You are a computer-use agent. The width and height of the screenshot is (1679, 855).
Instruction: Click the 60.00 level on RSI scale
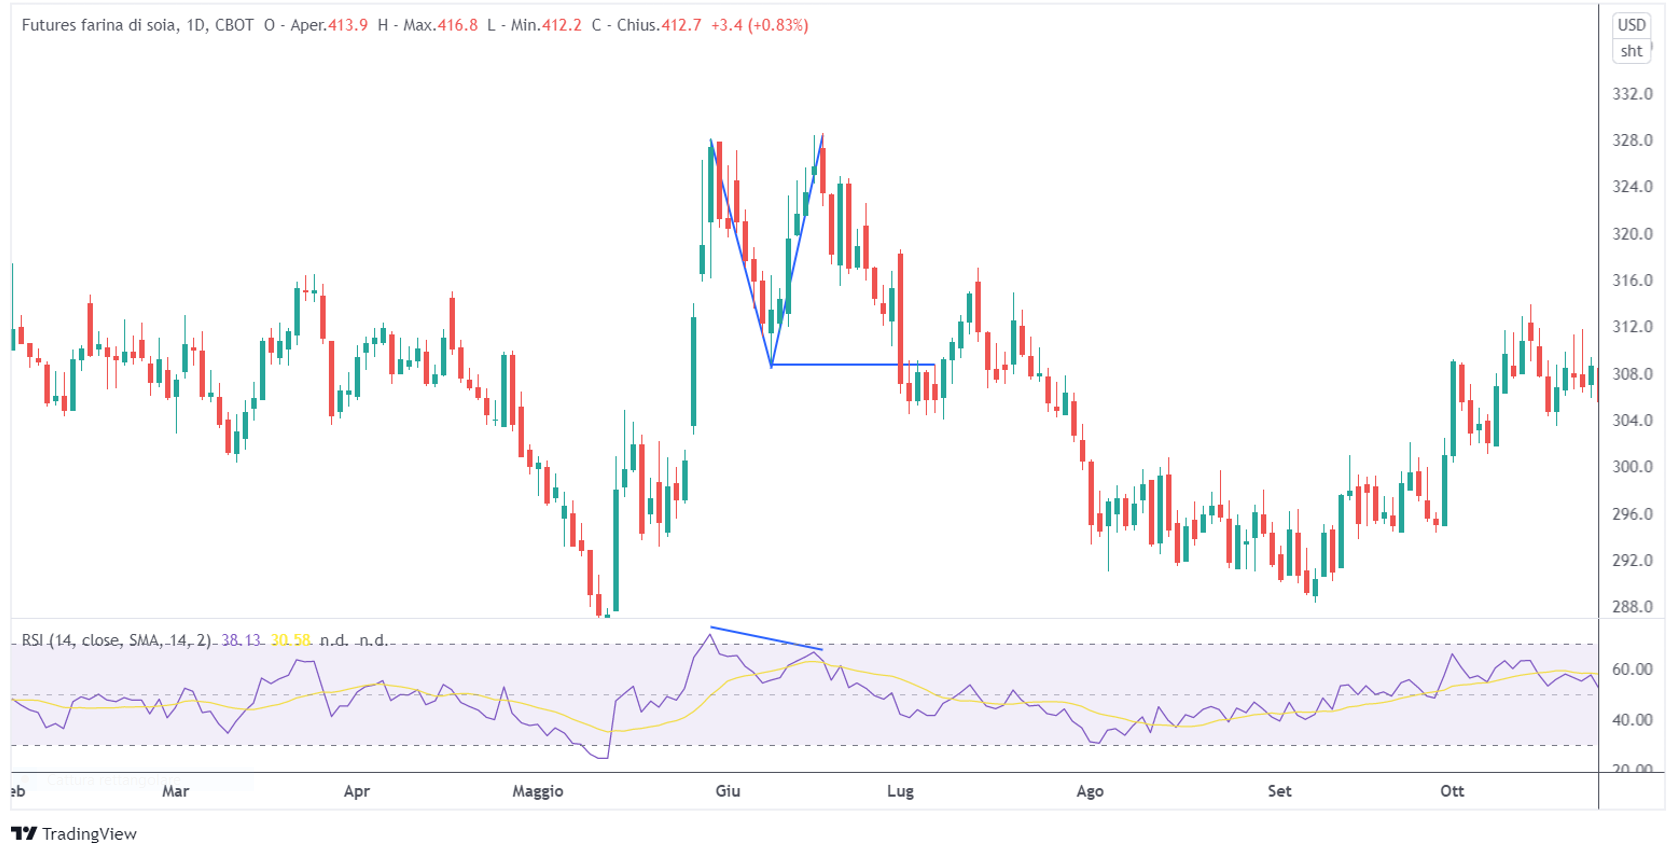(x=1632, y=669)
